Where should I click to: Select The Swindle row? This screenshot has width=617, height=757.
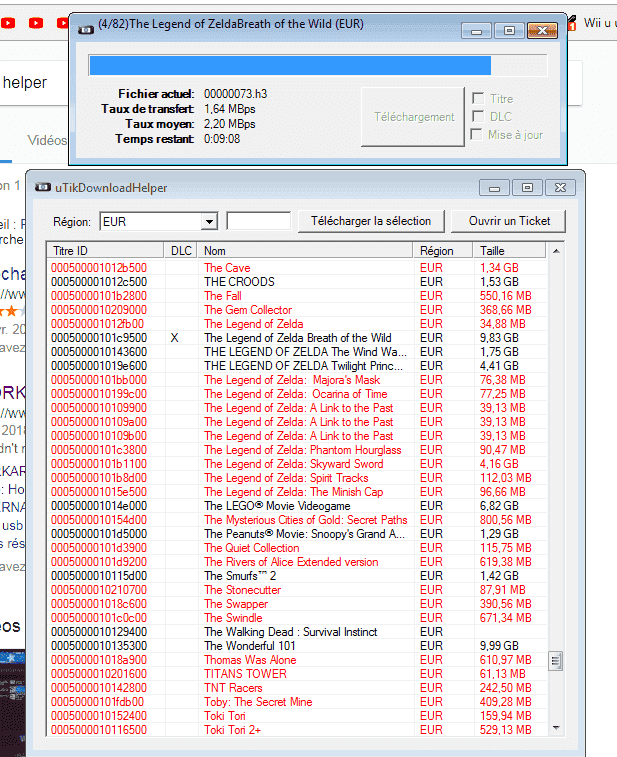pyautogui.click(x=297, y=617)
